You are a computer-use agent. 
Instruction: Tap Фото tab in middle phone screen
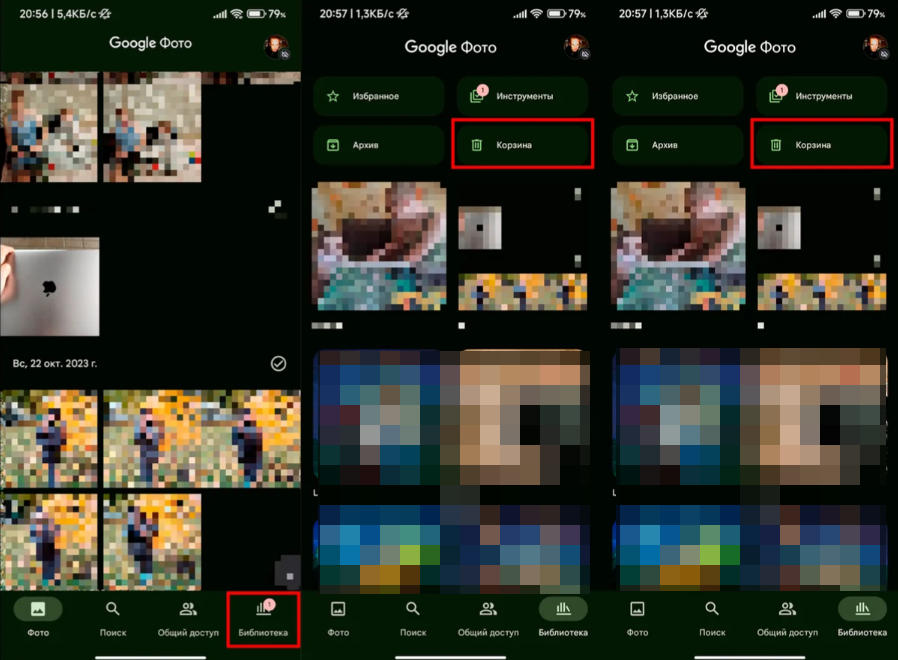pyautogui.click(x=338, y=619)
